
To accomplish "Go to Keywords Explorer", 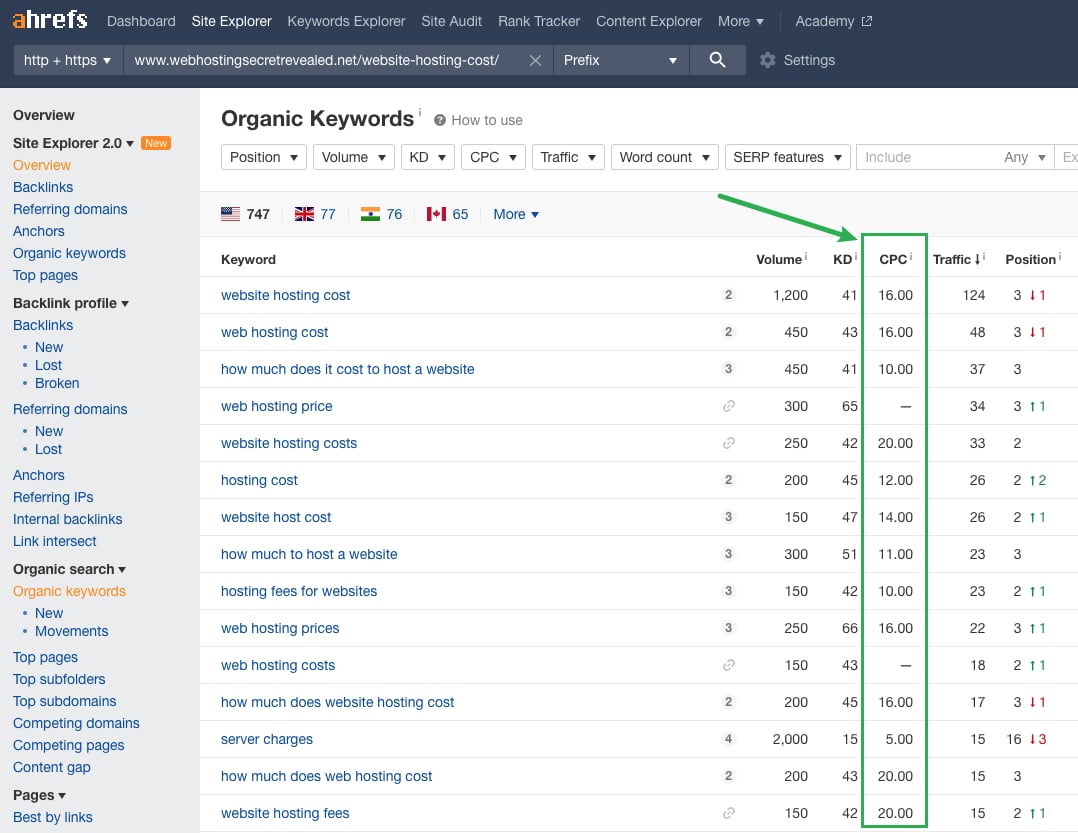I will point(346,21).
